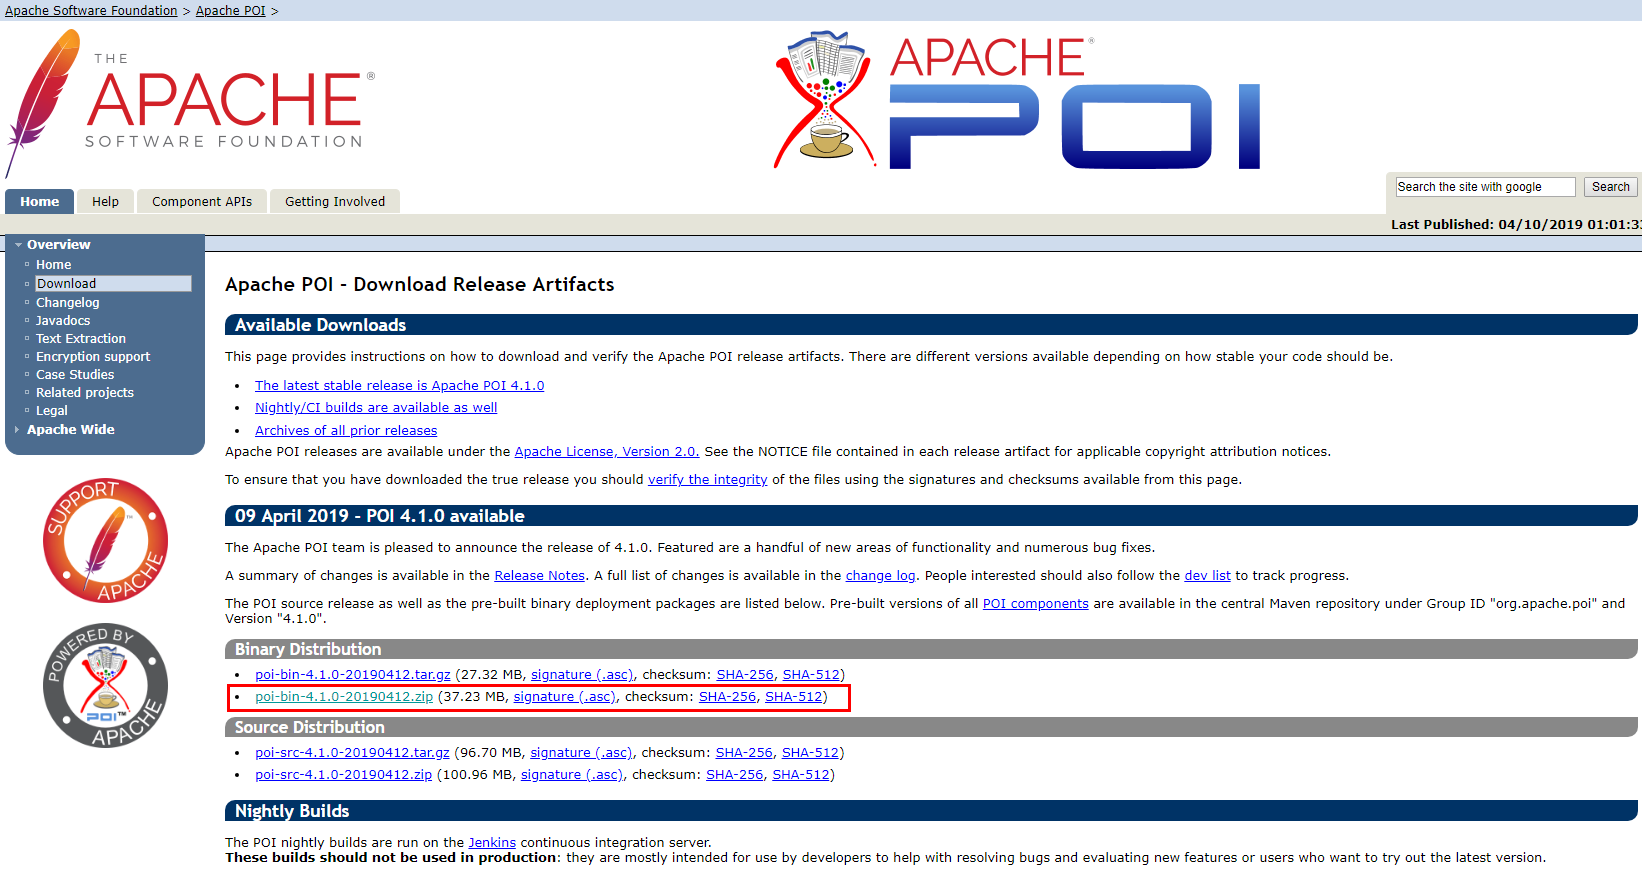
Task: Open SHA-256 checksum for poi-src tar.gz
Action: pos(744,753)
